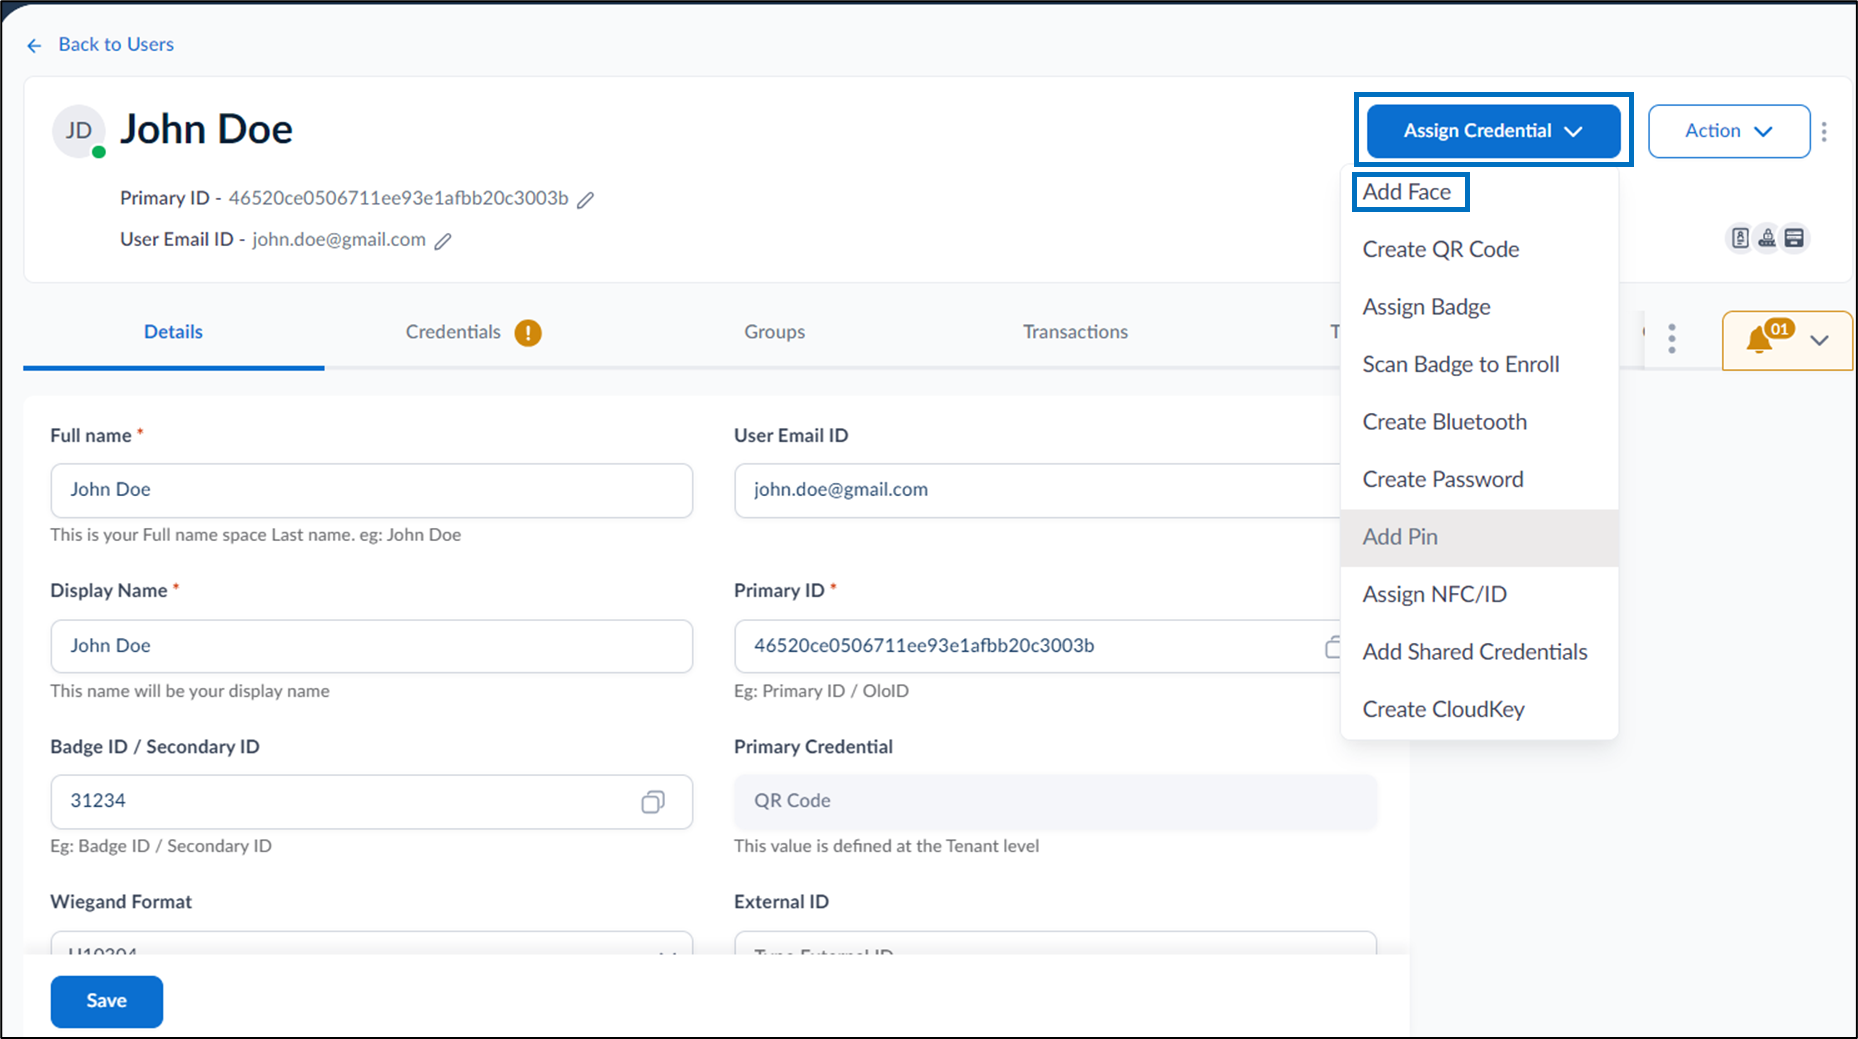Click the Primary Credential QR Code field

(x=1055, y=802)
